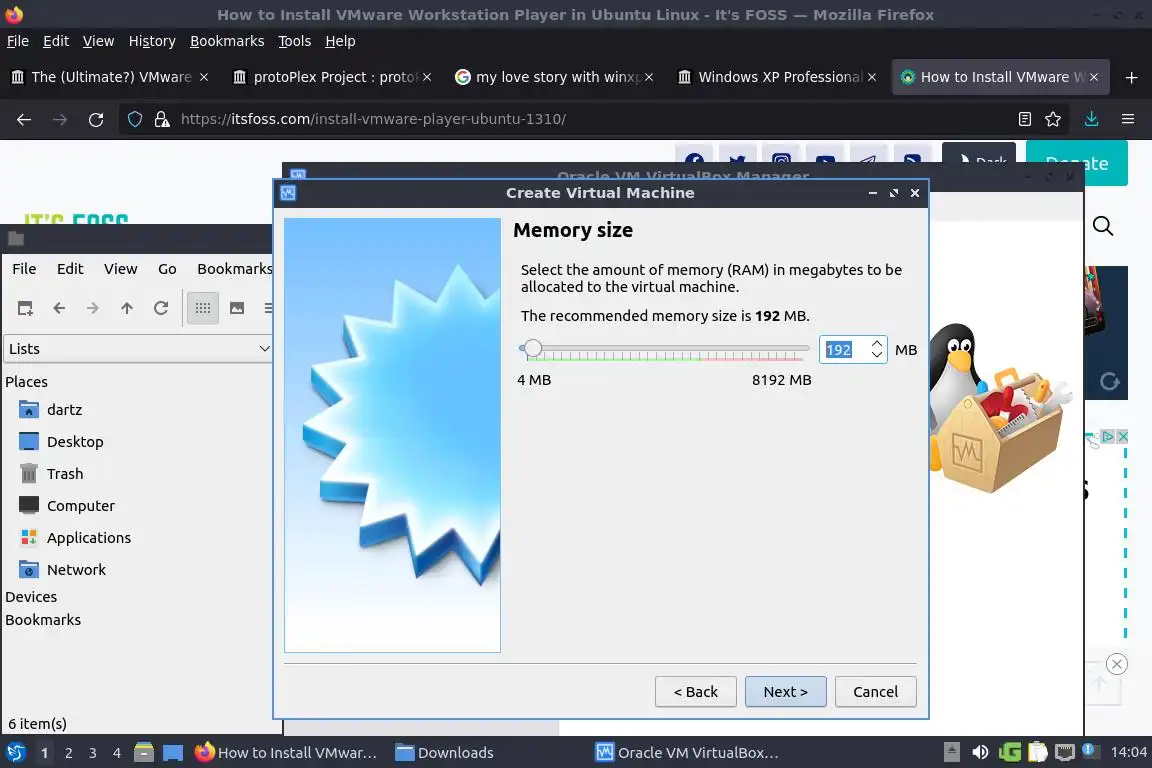
Task: Open the file manager Bookmarks menu
Action: point(234,268)
